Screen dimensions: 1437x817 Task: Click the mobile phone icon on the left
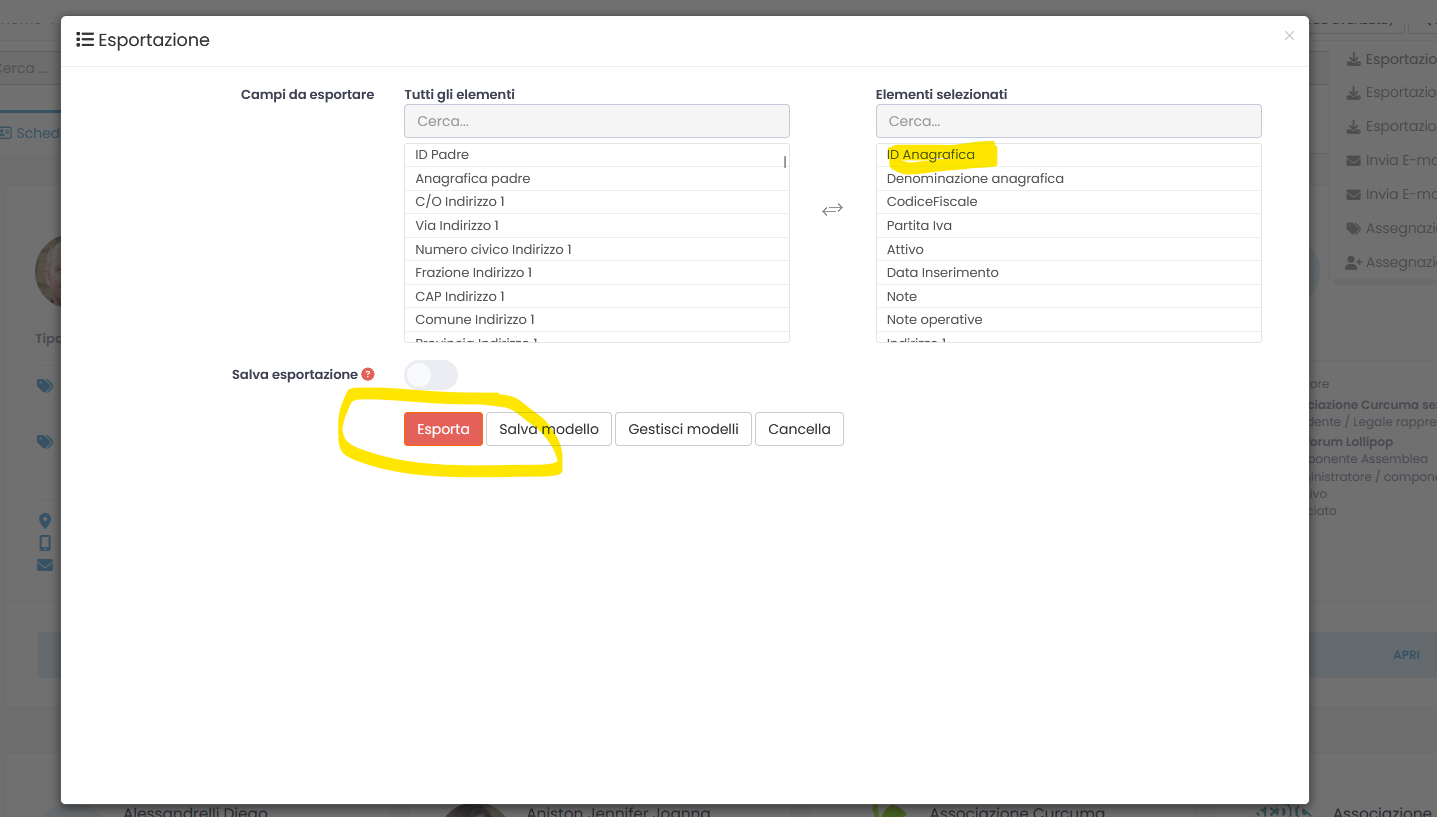click(x=45, y=543)
